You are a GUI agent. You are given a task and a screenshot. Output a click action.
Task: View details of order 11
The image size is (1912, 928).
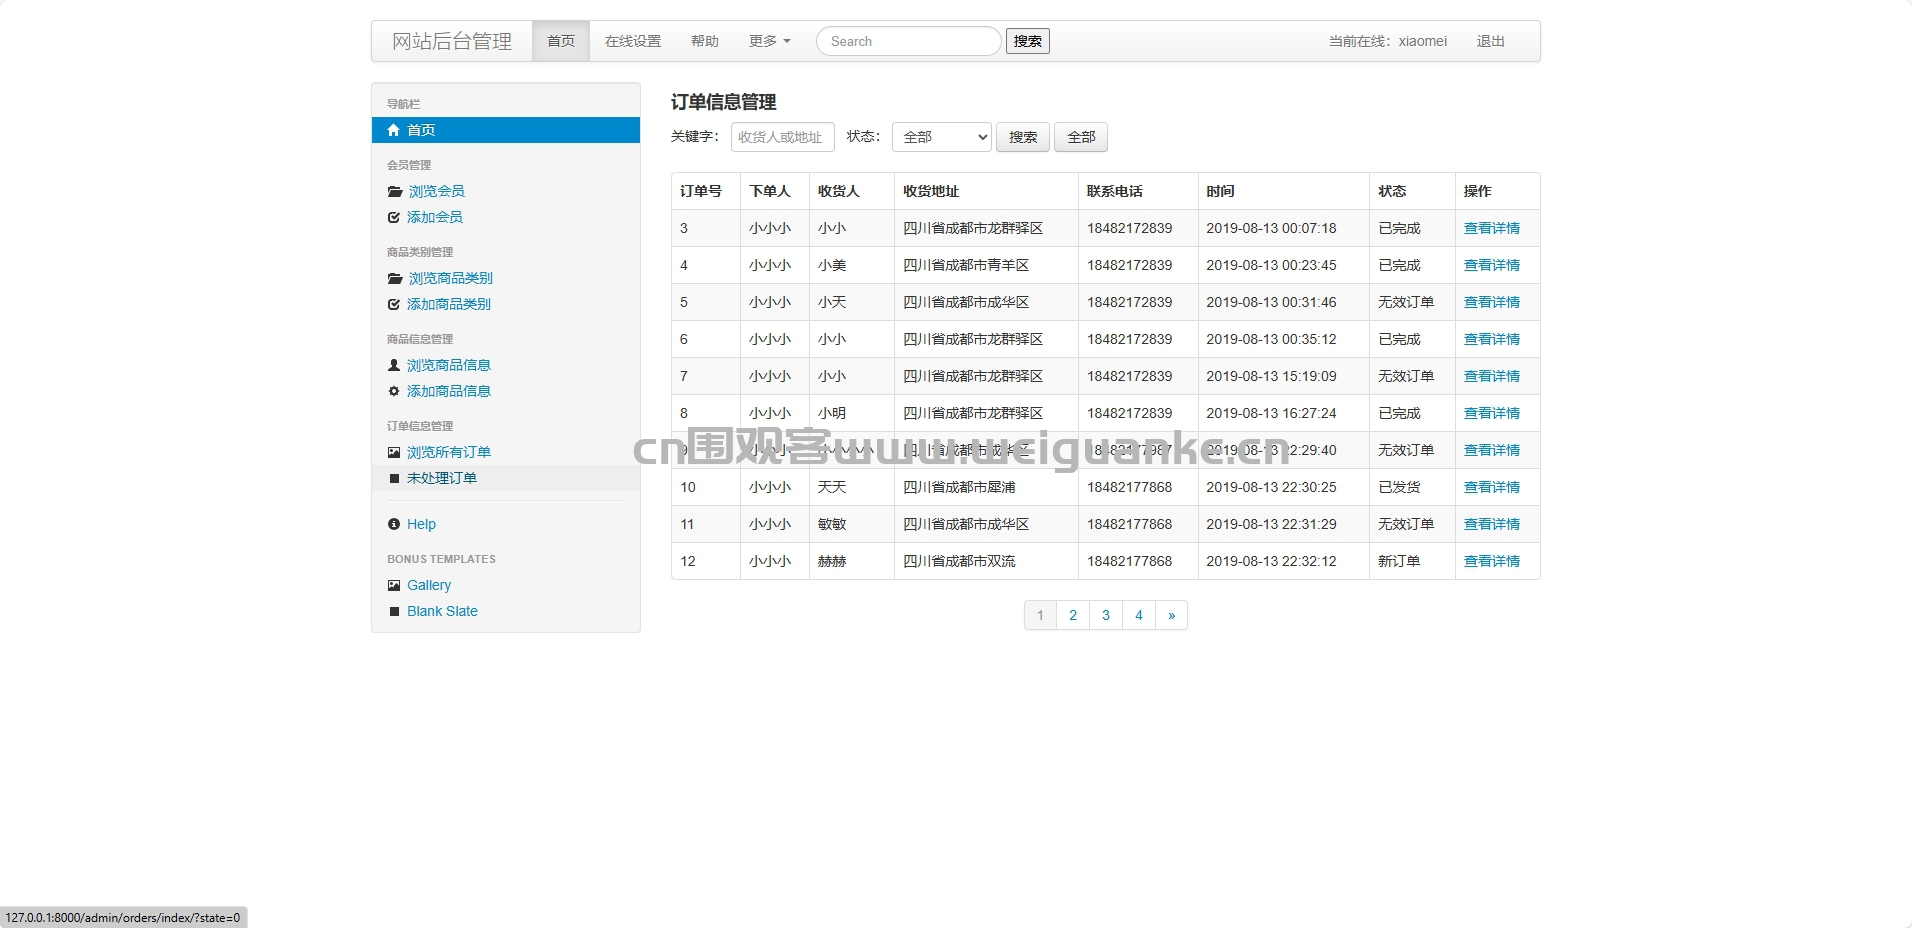[x=1492, y=524]
